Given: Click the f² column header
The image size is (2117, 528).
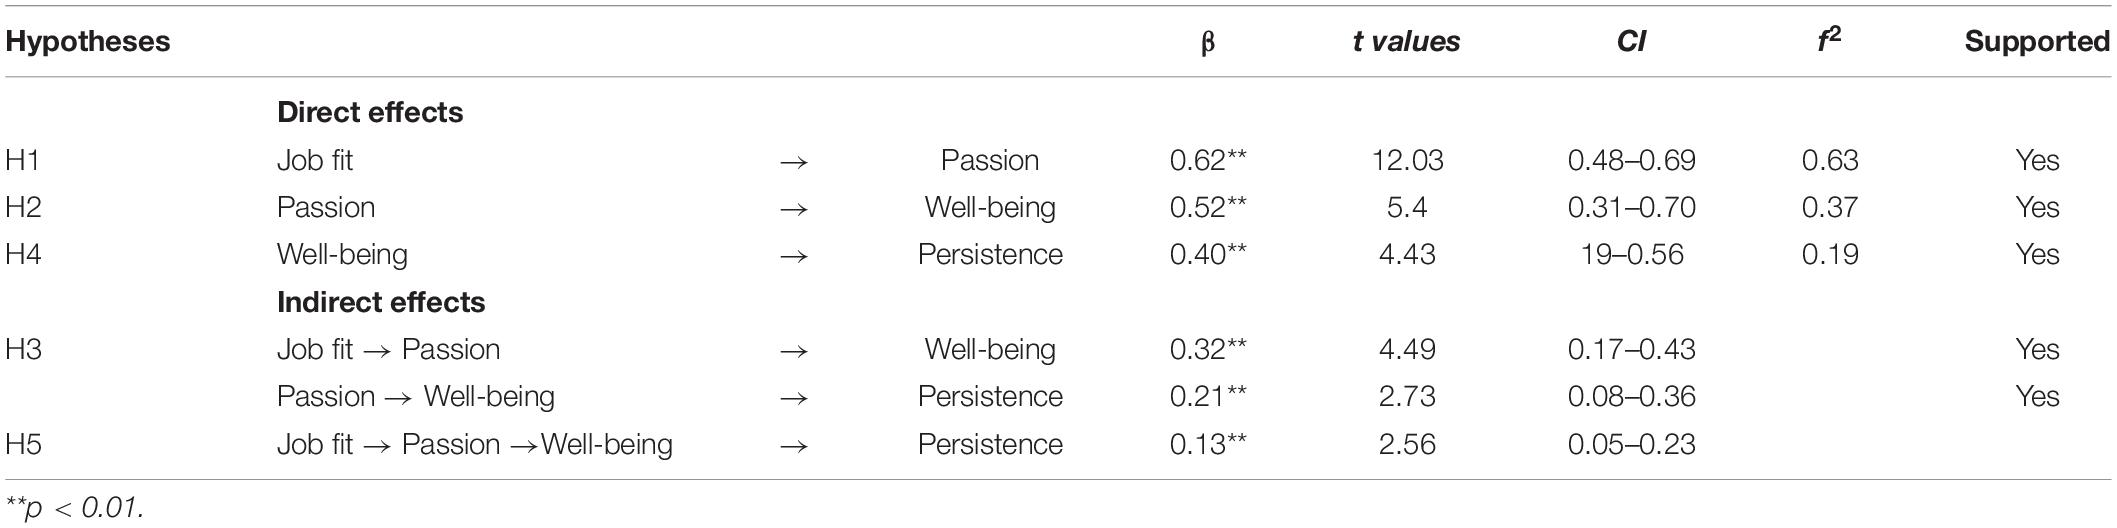Looking at the screenshot, I should pyautogui.click(x=1829, y=40).
